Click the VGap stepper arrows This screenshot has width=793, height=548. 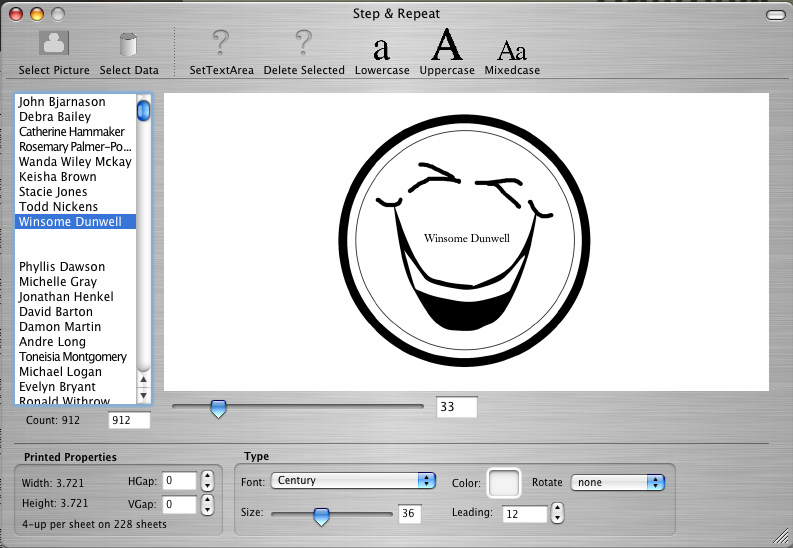(207, 505)
